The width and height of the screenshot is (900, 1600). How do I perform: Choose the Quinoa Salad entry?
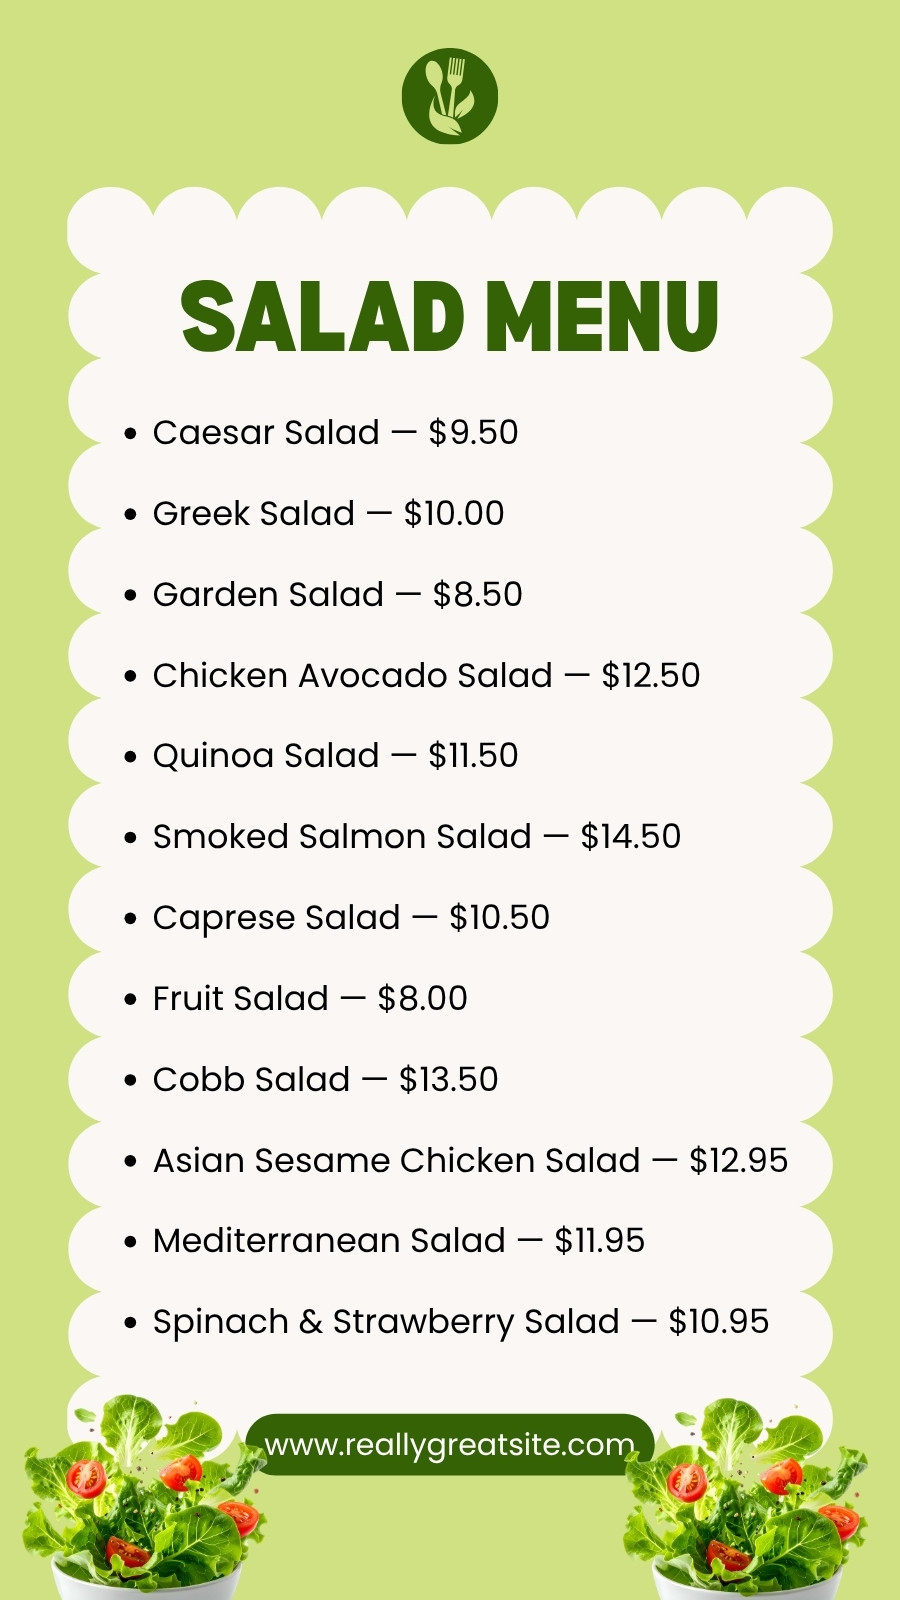tap(335, 756)
